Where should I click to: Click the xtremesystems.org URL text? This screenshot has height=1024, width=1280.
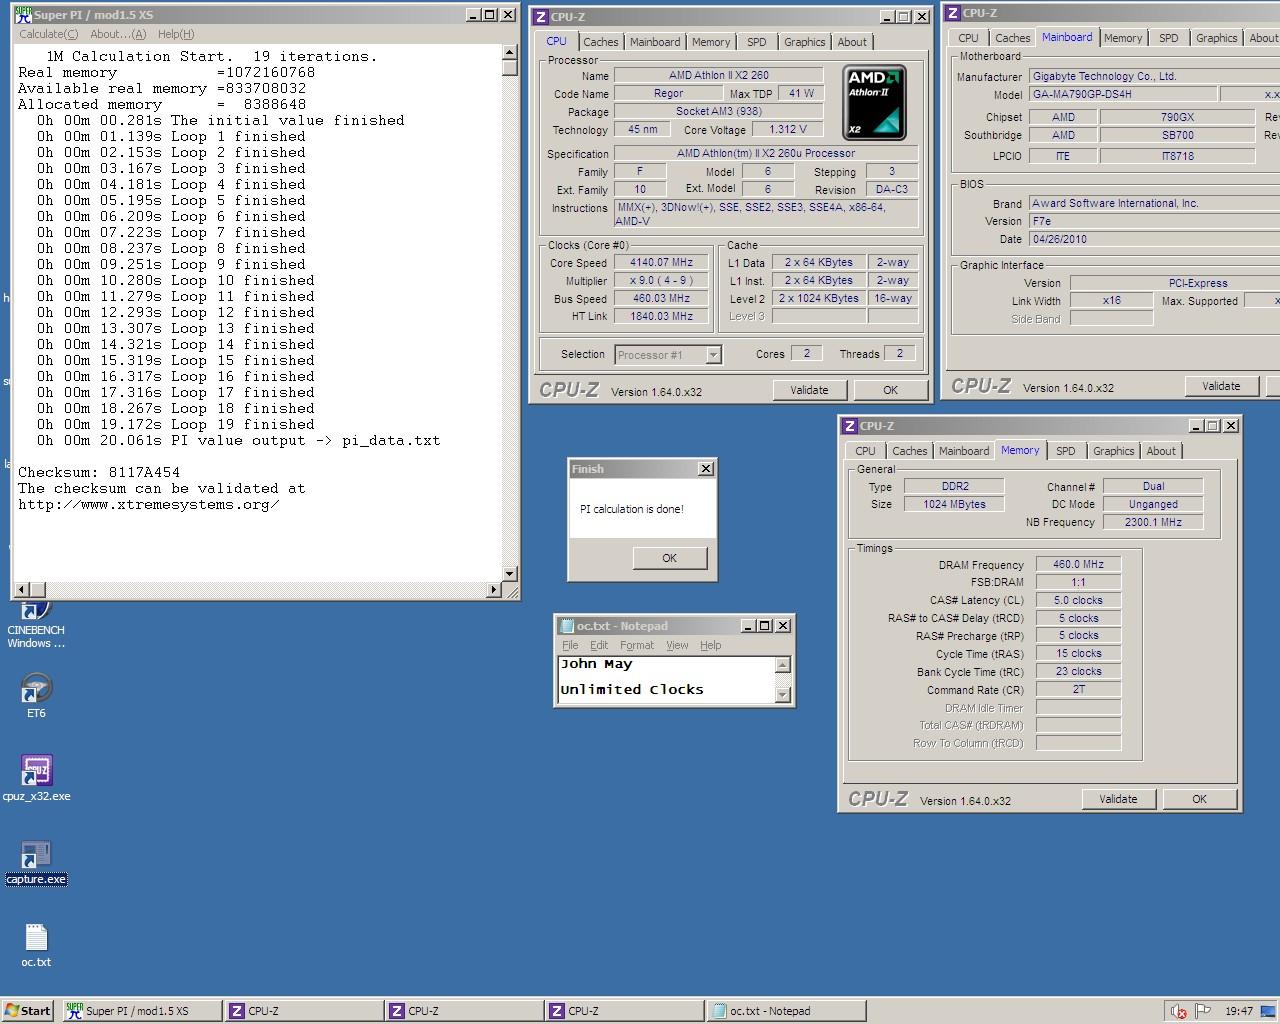tap(149, 504)
